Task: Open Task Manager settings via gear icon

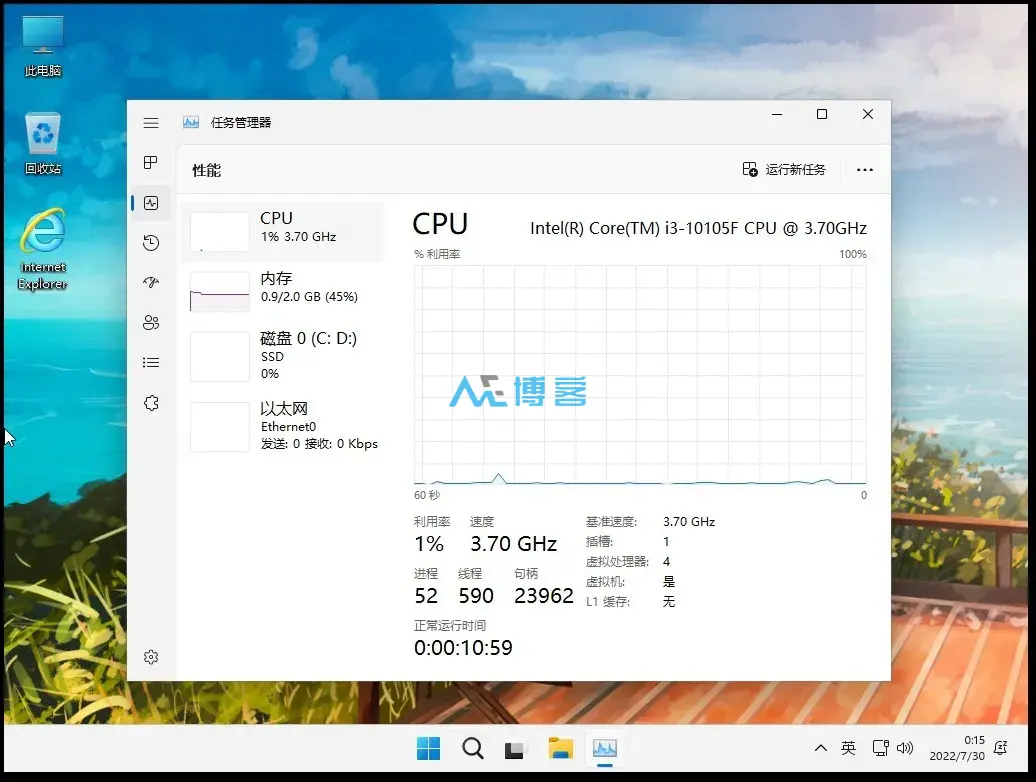Action: [151, 657]
